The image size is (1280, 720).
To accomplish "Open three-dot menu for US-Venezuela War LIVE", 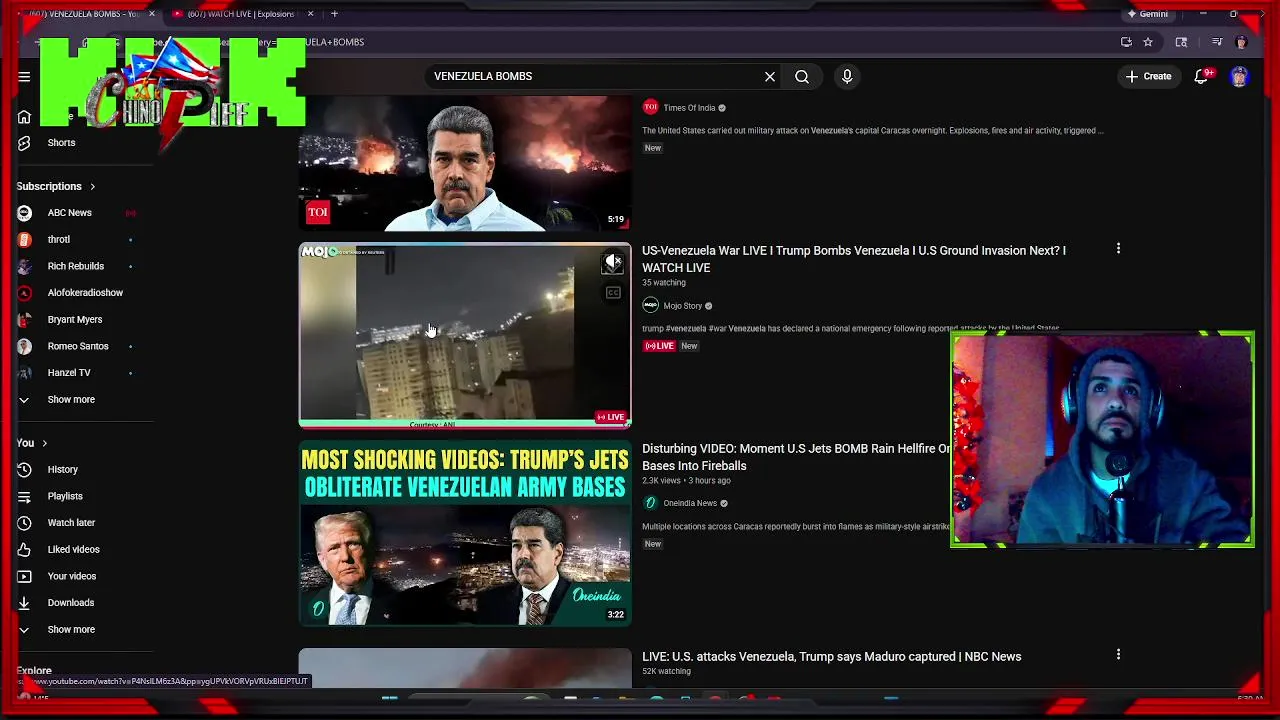I will click(1118, 249).
